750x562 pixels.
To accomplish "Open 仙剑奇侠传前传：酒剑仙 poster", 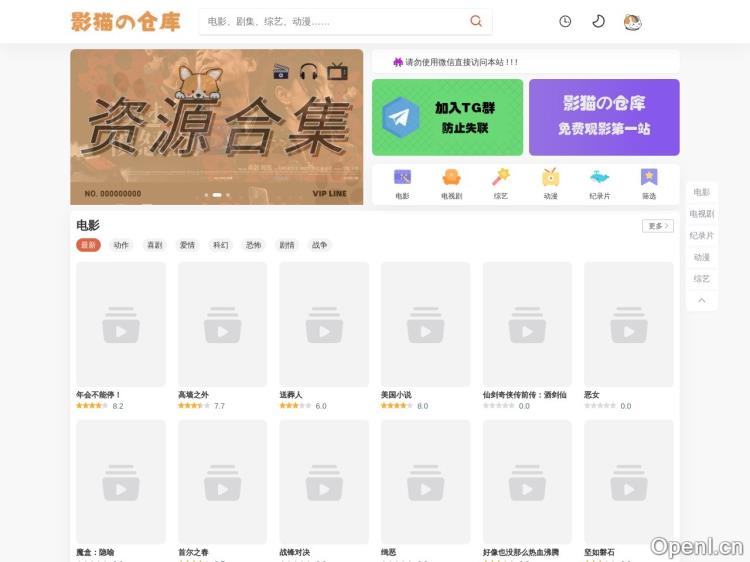I will coord(527,324).
